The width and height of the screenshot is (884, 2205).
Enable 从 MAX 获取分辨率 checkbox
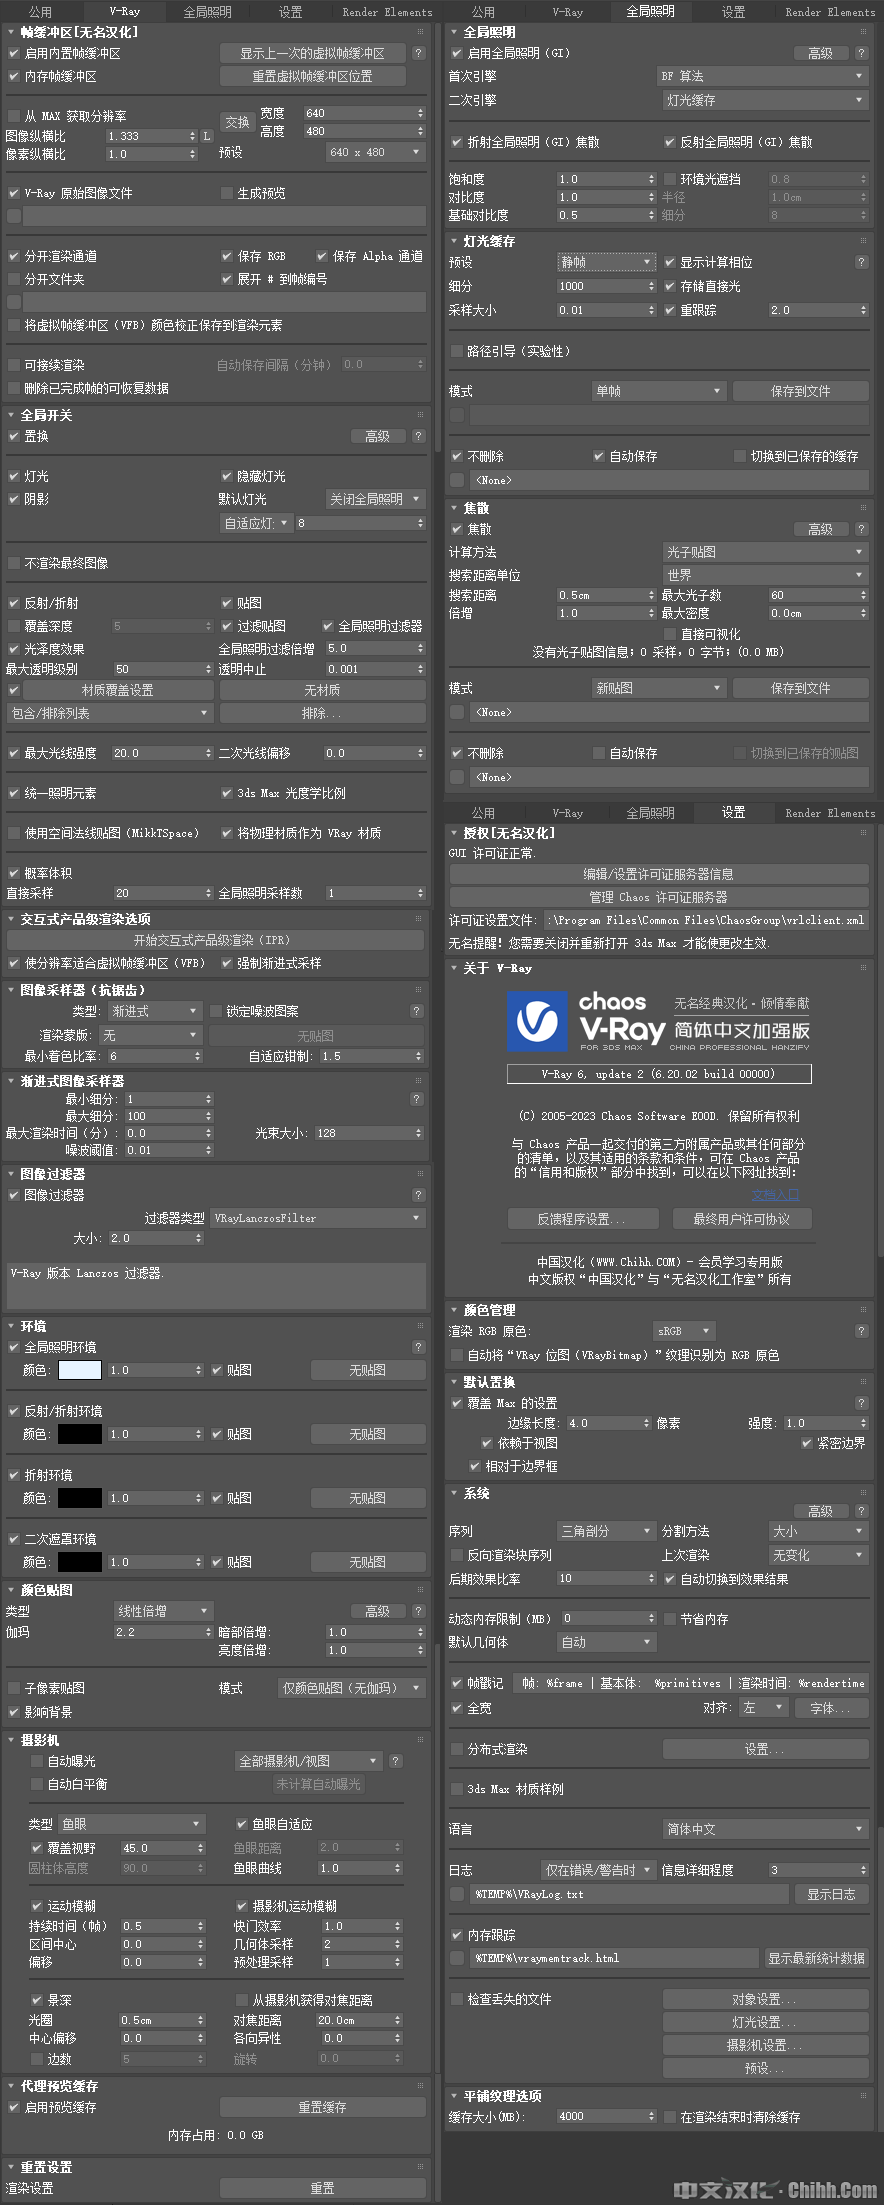(x=14, y=116)
